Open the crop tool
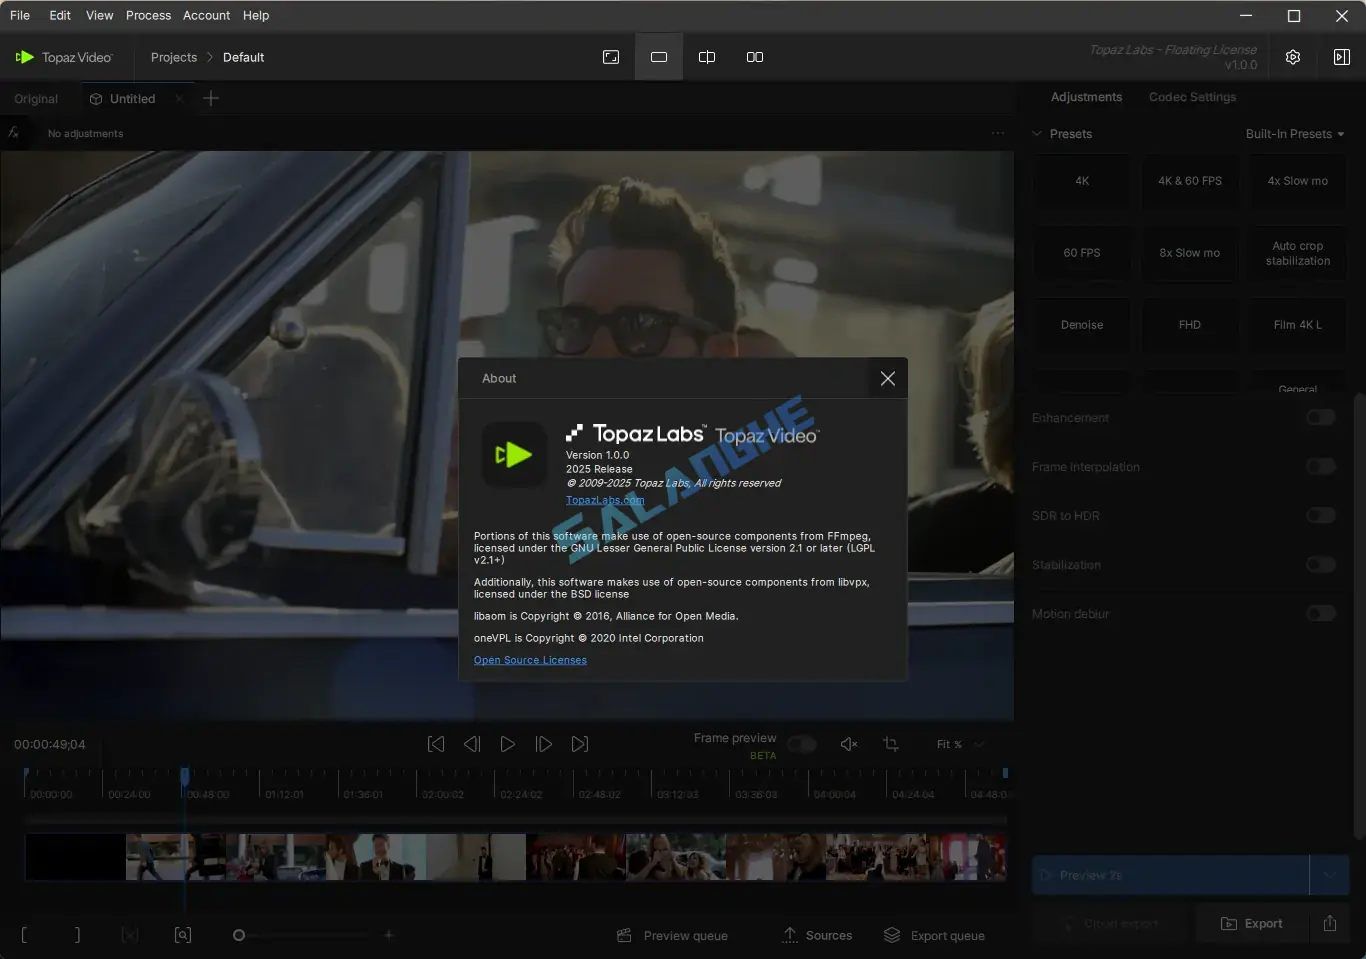This screenshot has width=1366, height=959. (891, 744)
